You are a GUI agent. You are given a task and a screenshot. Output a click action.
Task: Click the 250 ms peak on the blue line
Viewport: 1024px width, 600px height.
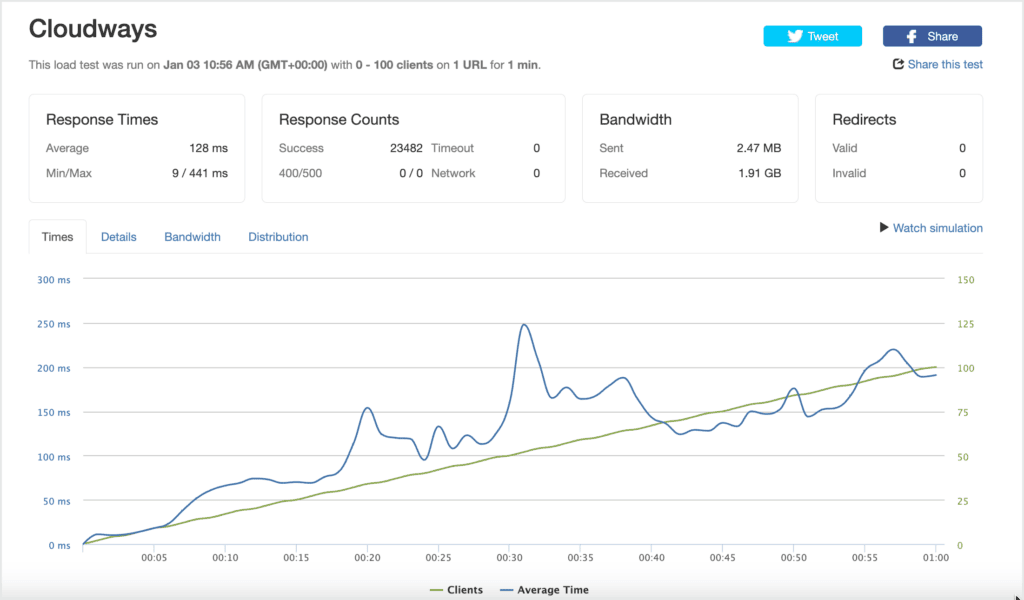524,324
